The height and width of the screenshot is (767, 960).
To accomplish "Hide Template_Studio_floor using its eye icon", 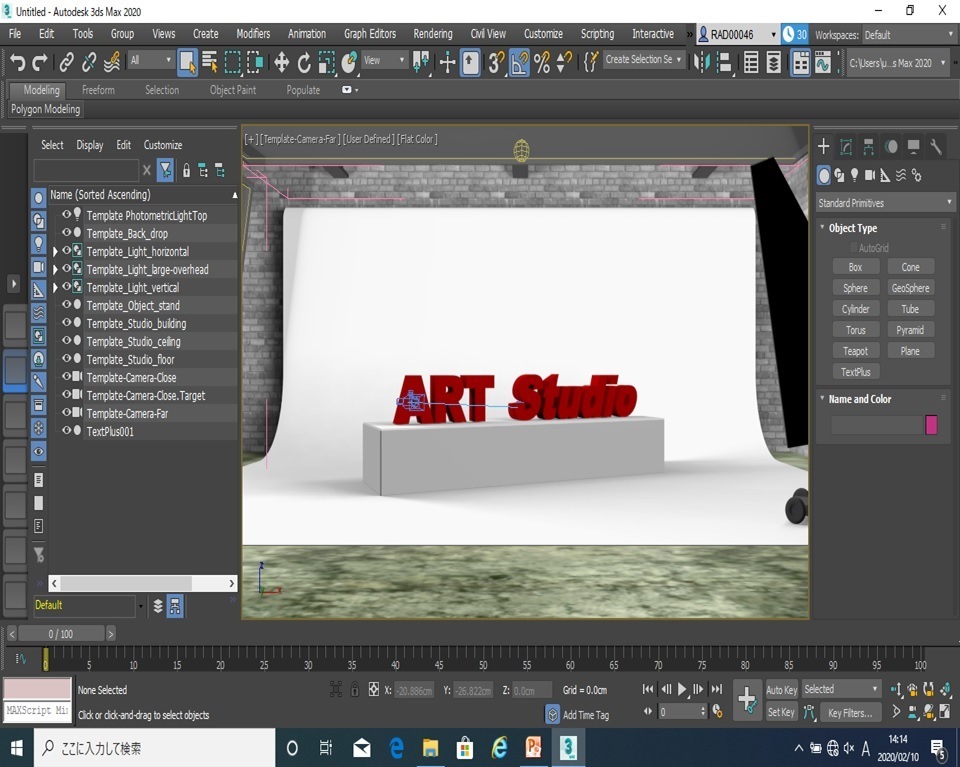I will point(66,358).
